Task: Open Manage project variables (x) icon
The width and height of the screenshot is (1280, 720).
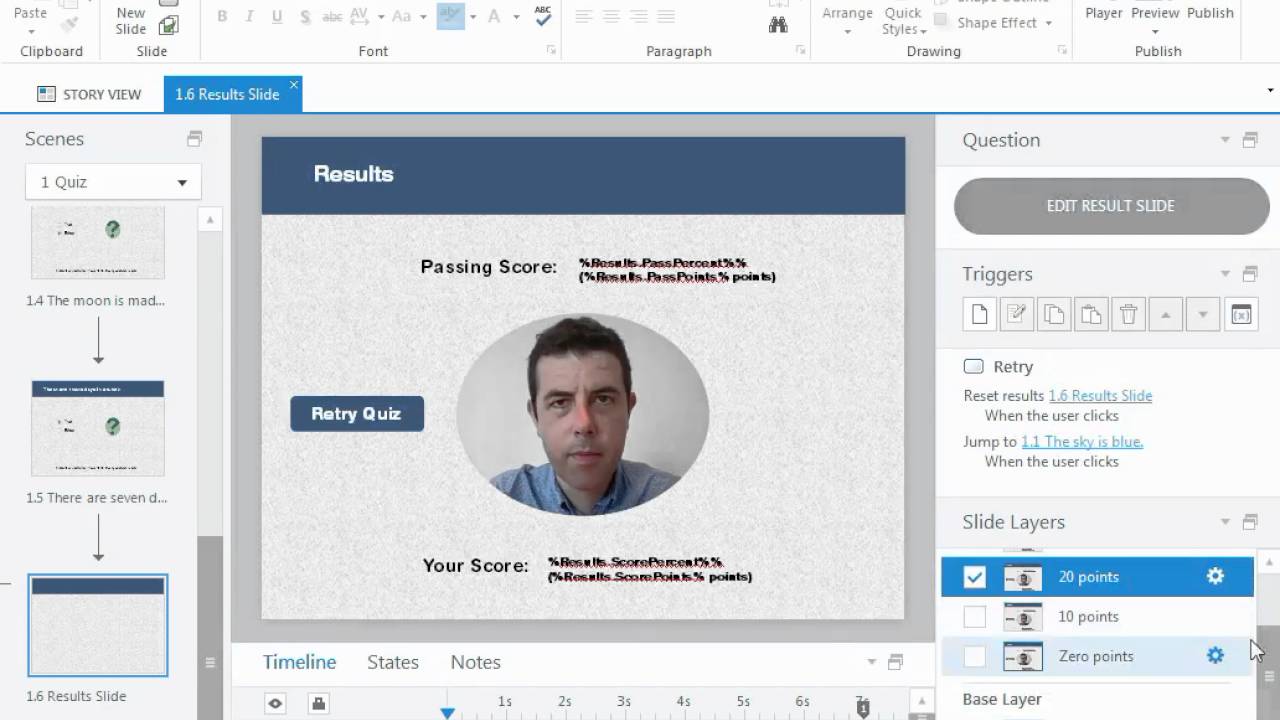Action: pos(1240,314)
